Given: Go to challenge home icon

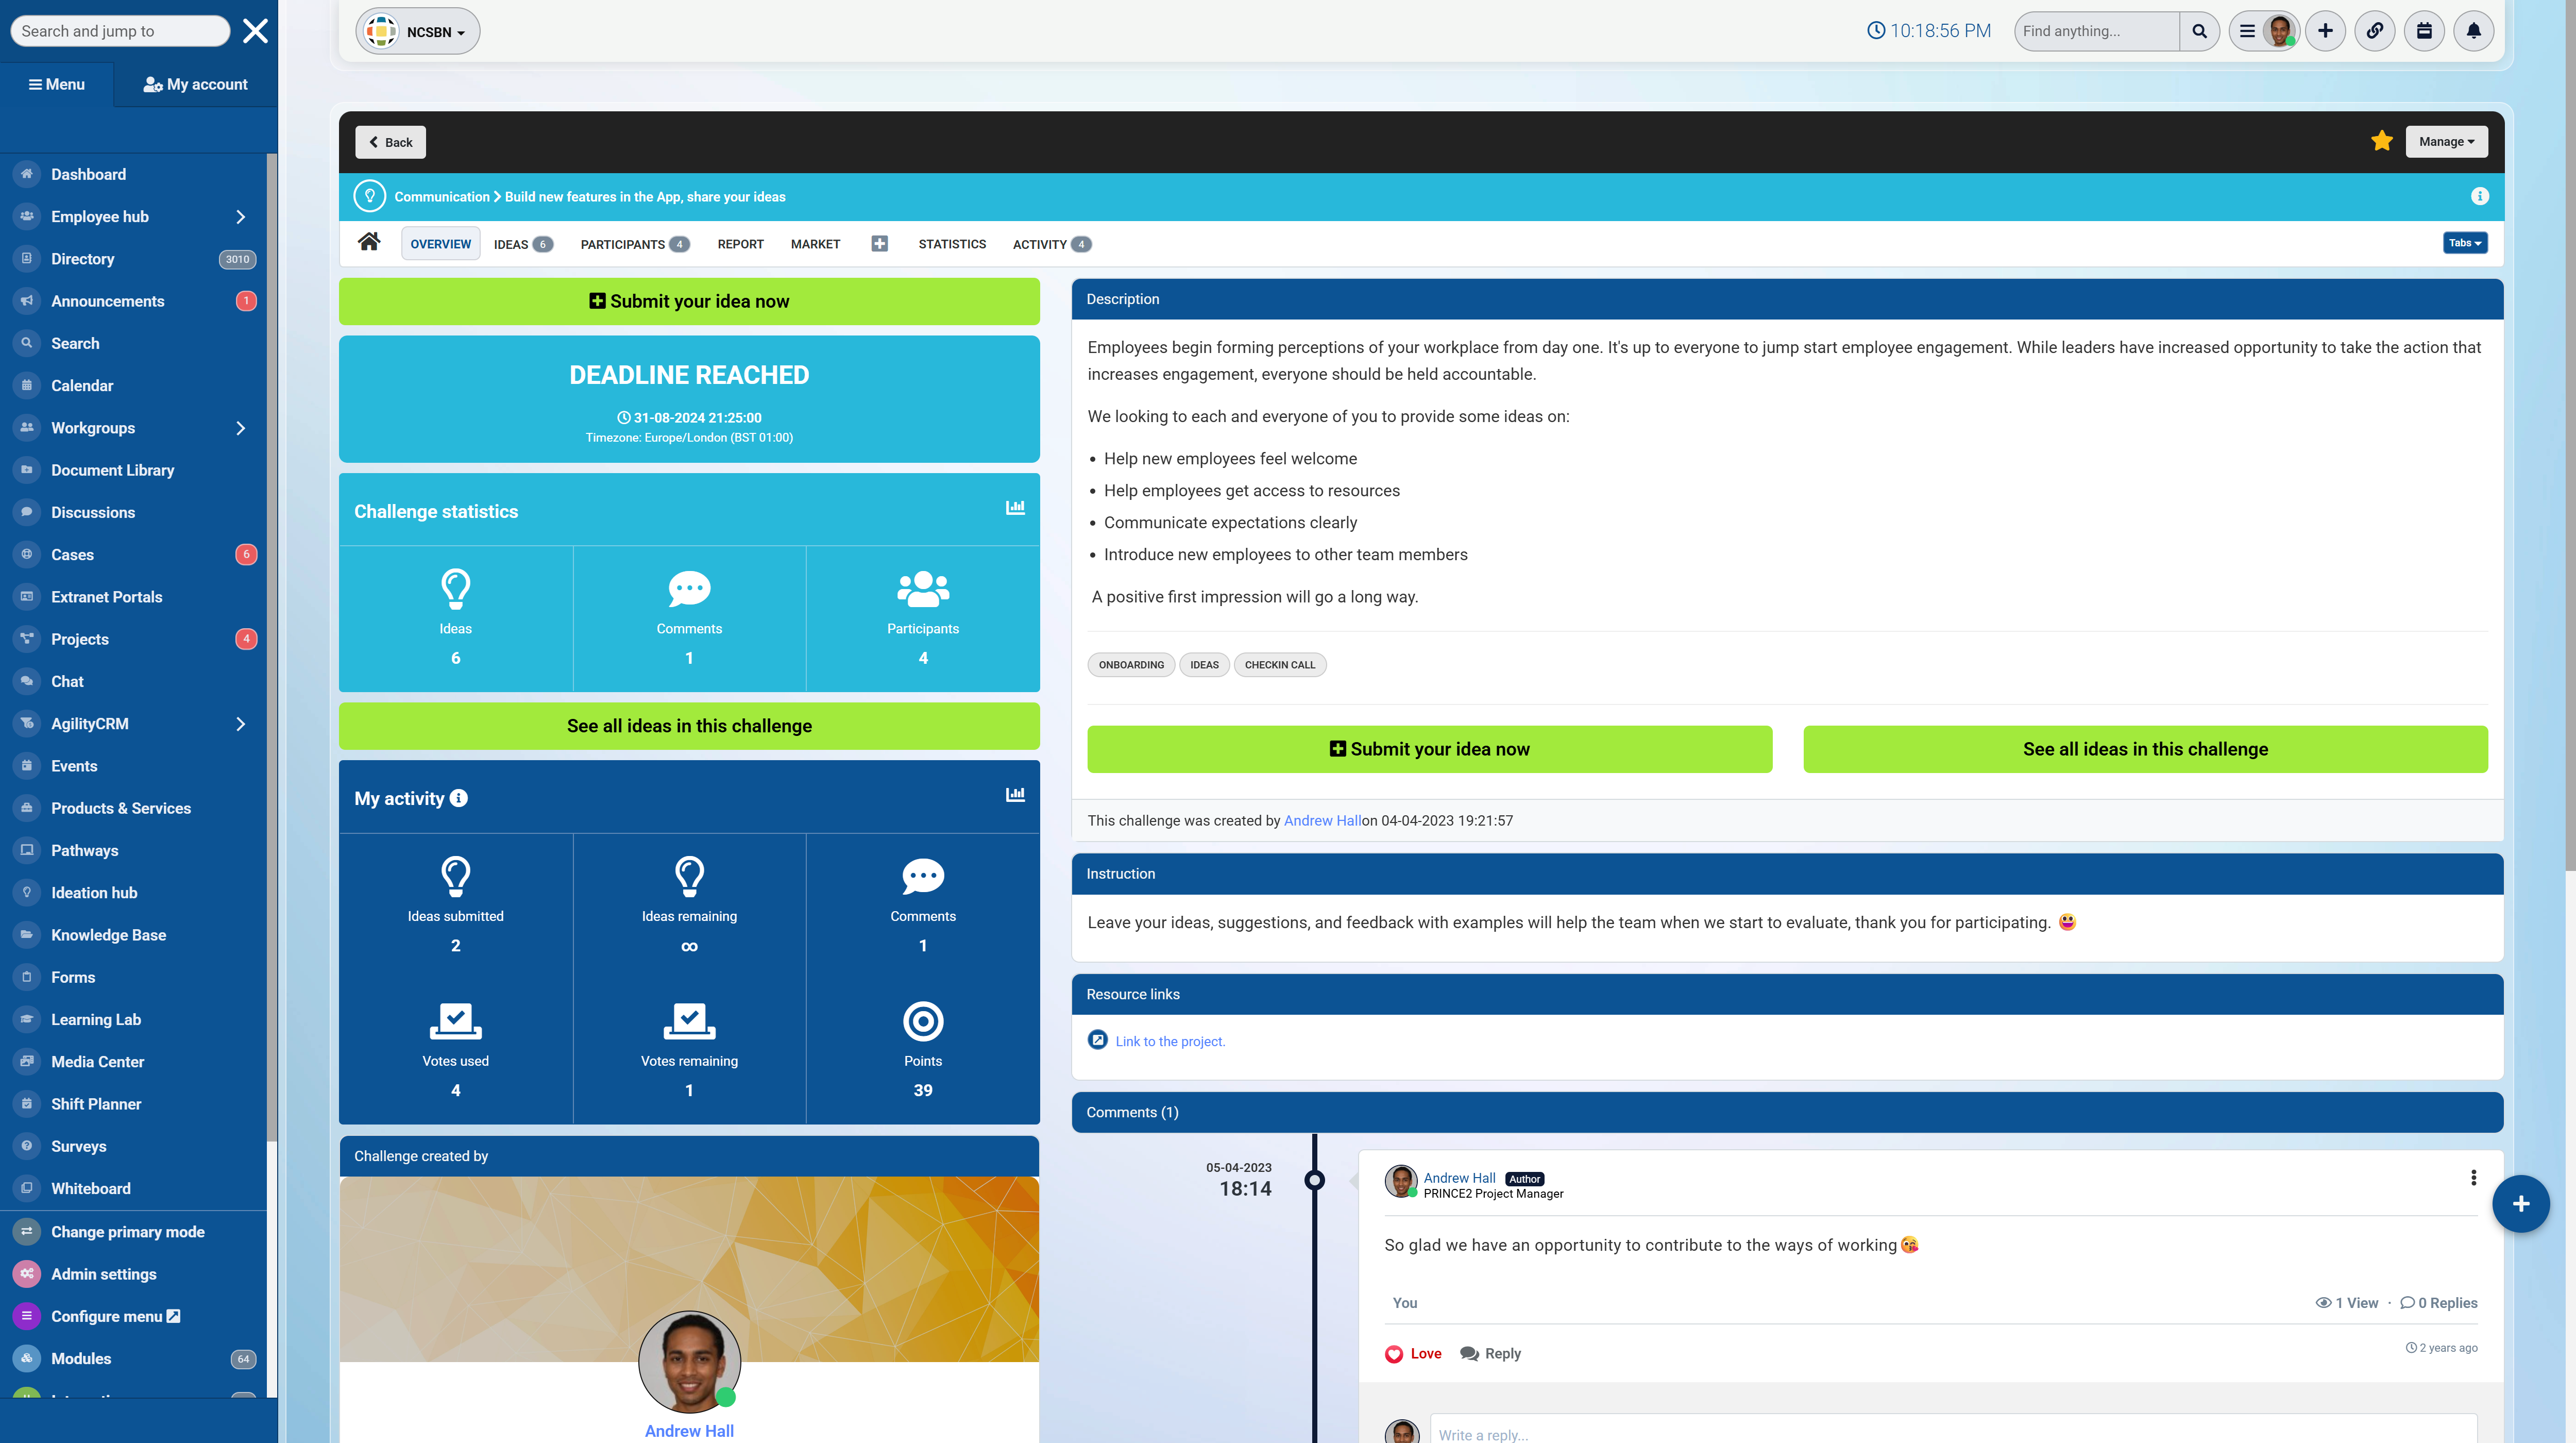Looking at the screenshot, I should 369,243.
